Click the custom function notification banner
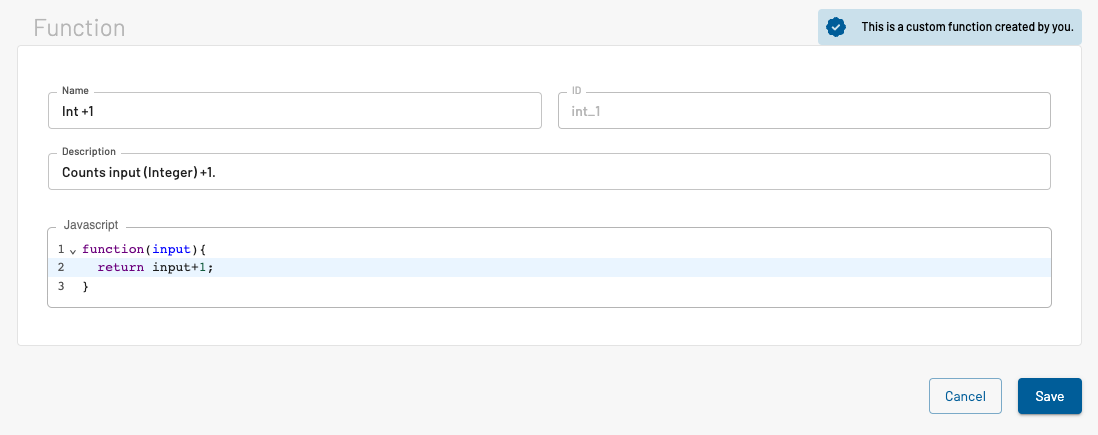 click(950, 27)
